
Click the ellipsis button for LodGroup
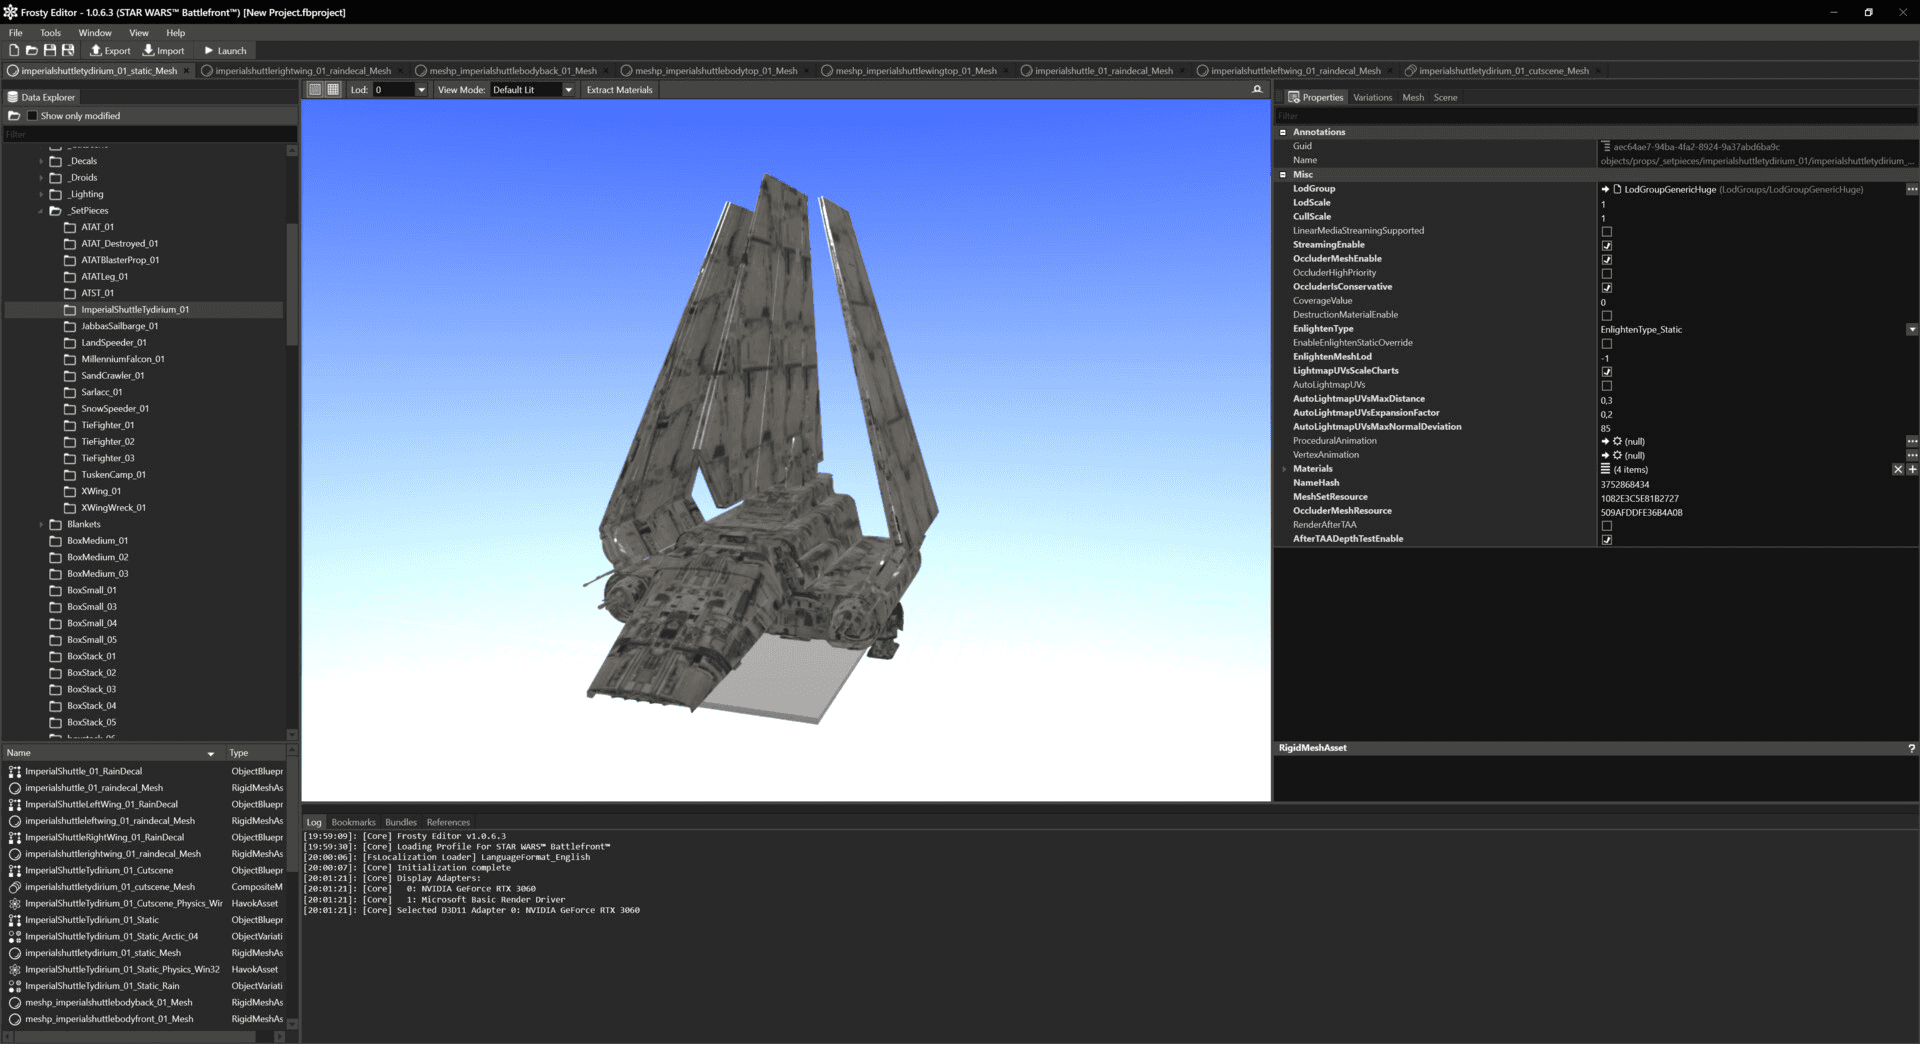pos(1911,189)
